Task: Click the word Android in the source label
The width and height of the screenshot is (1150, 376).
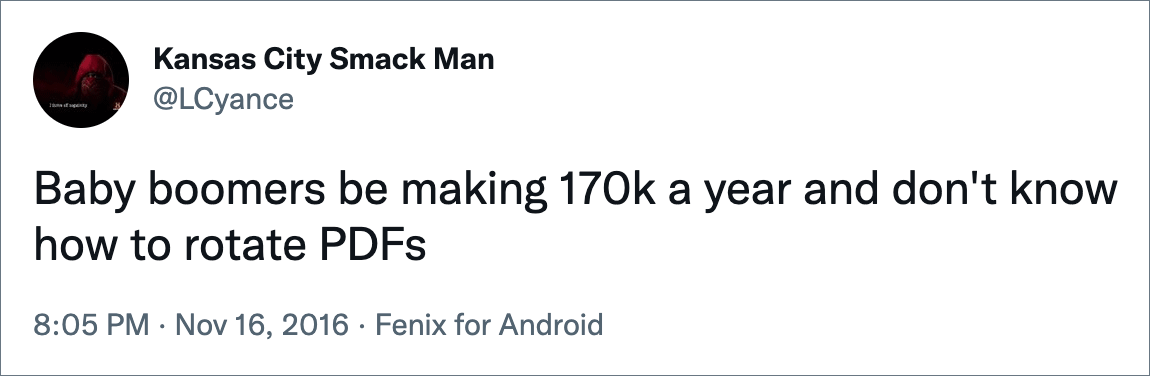Action: [x=552, y=324]
